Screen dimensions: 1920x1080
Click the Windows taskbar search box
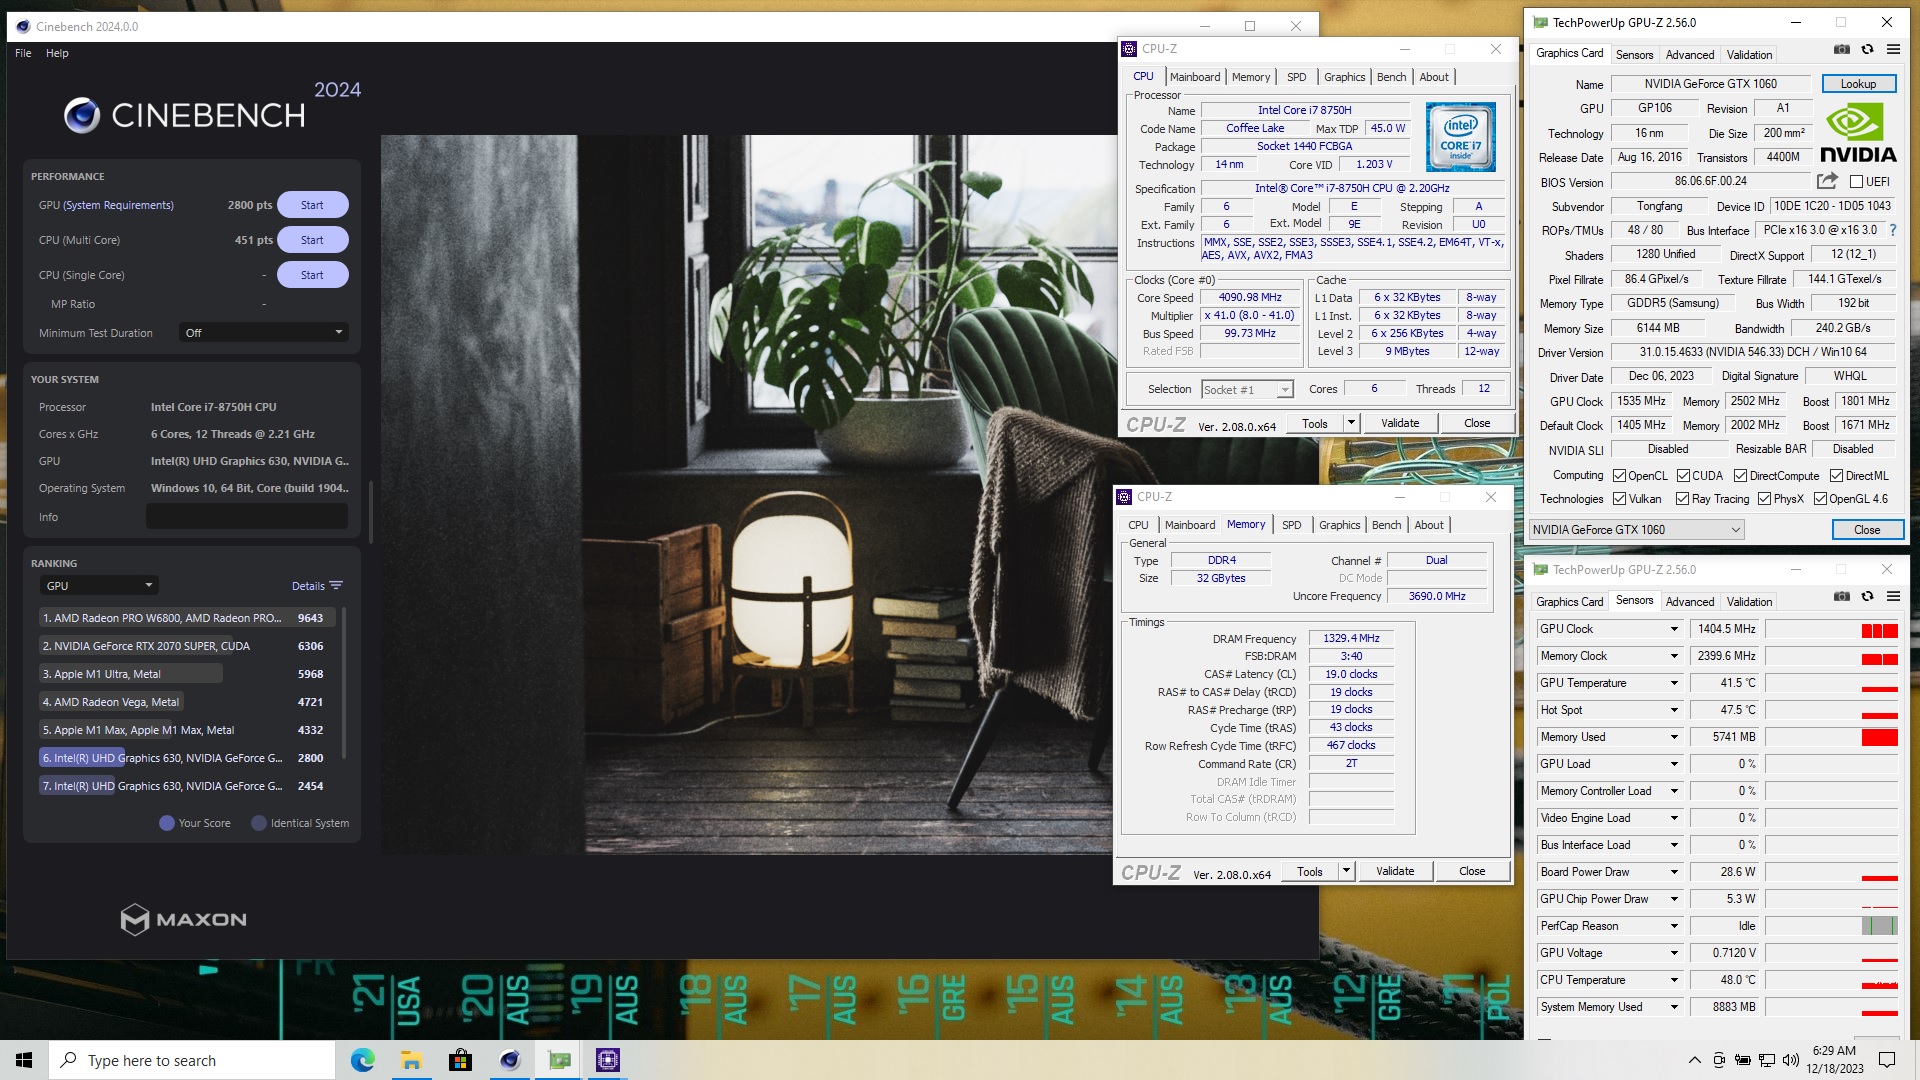(192, 1060)
